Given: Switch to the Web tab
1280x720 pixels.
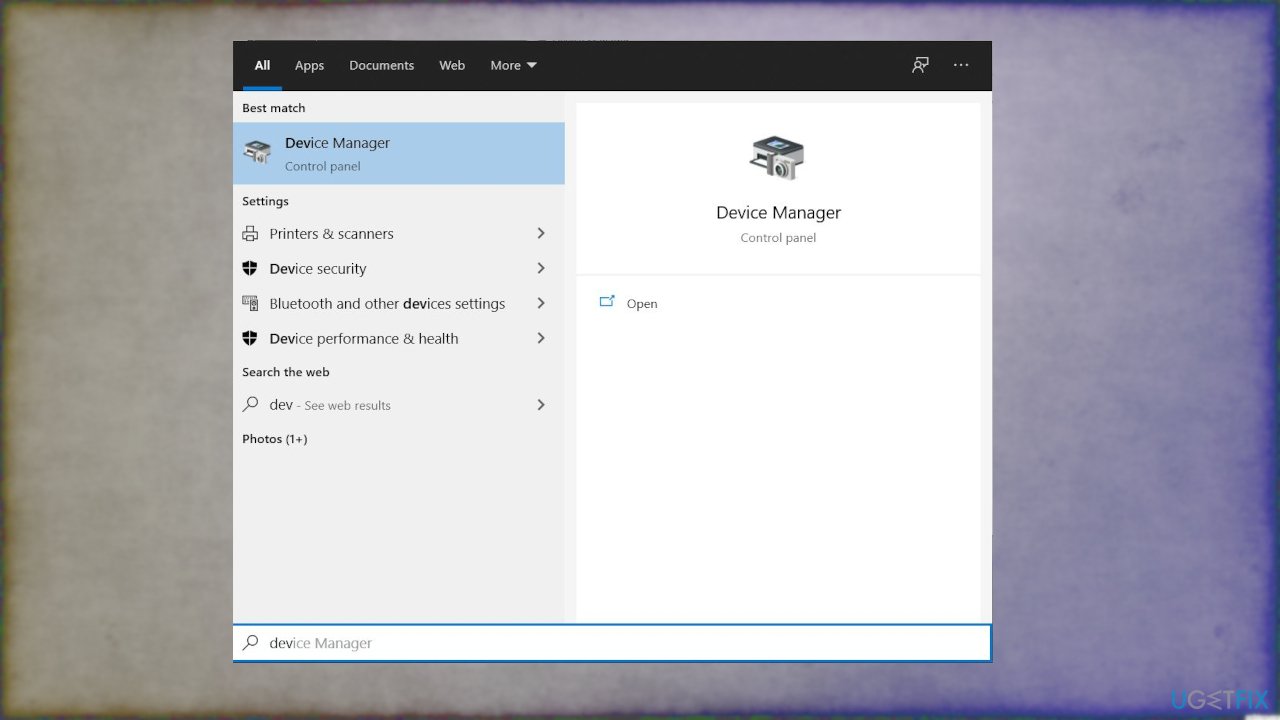Looking at the screenshot, I should tap(452, 65).
